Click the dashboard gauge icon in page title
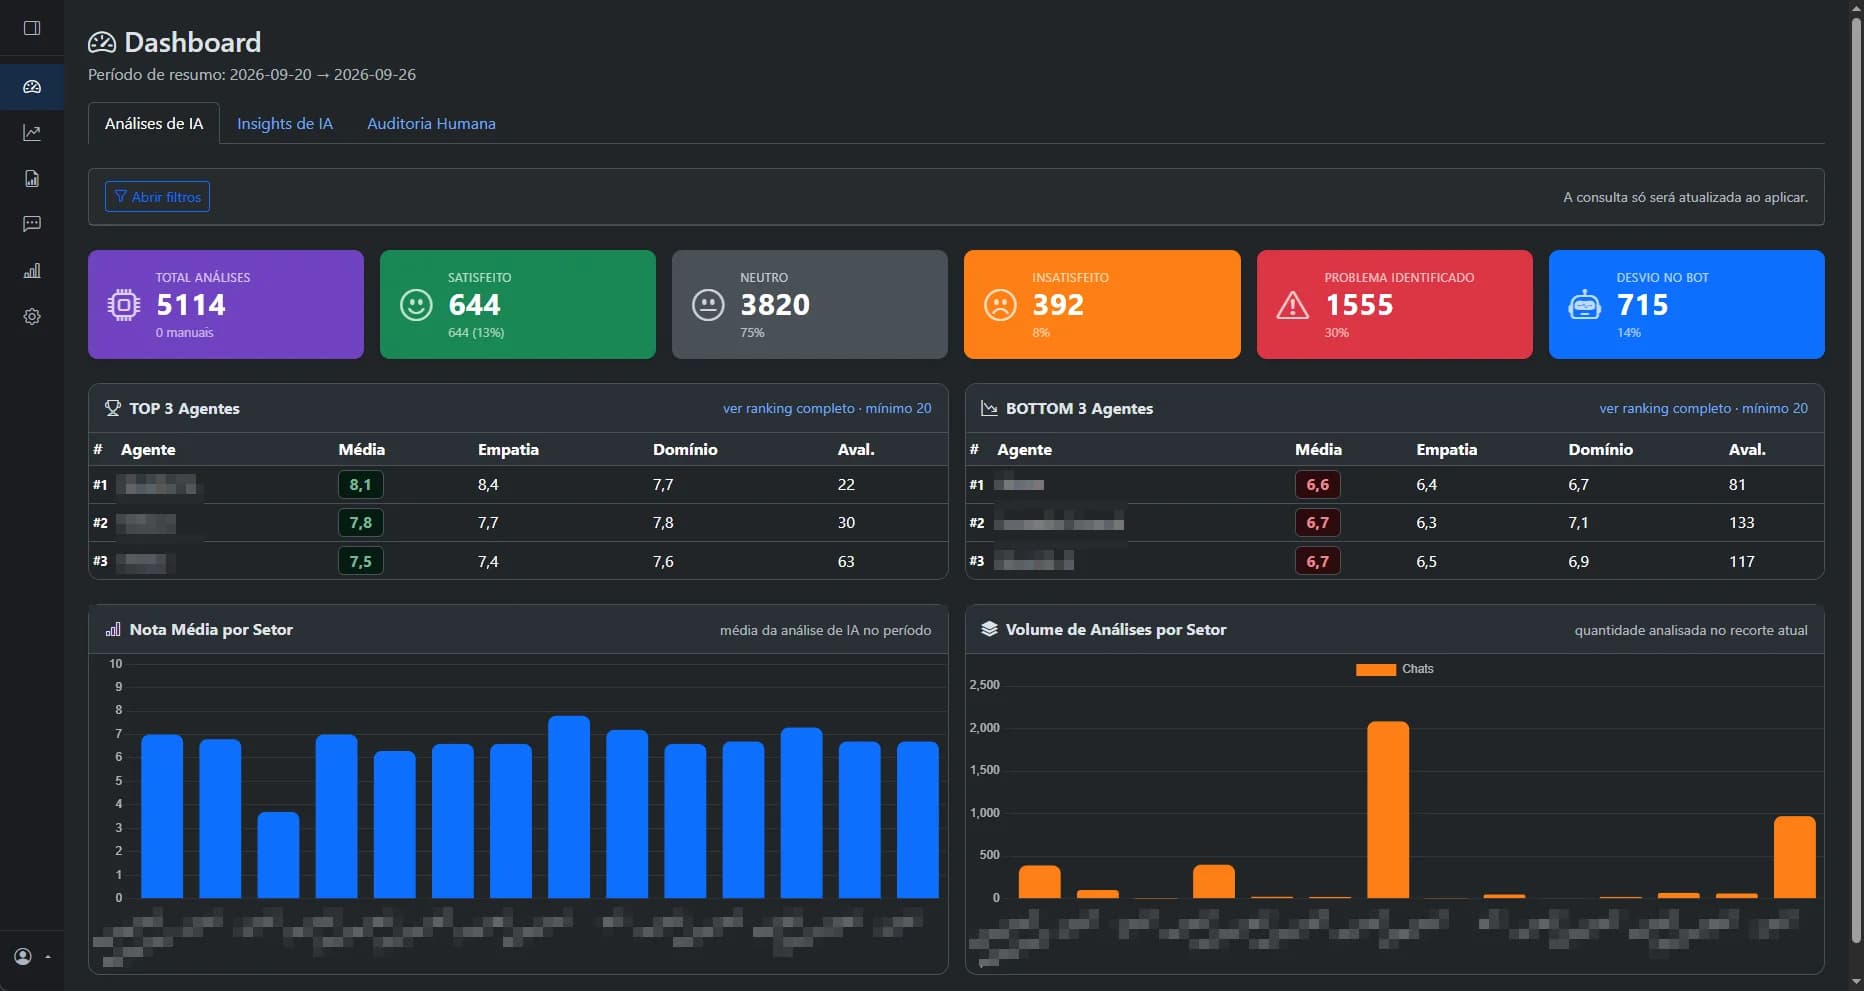1864x991 pixels. coord(102,42)
